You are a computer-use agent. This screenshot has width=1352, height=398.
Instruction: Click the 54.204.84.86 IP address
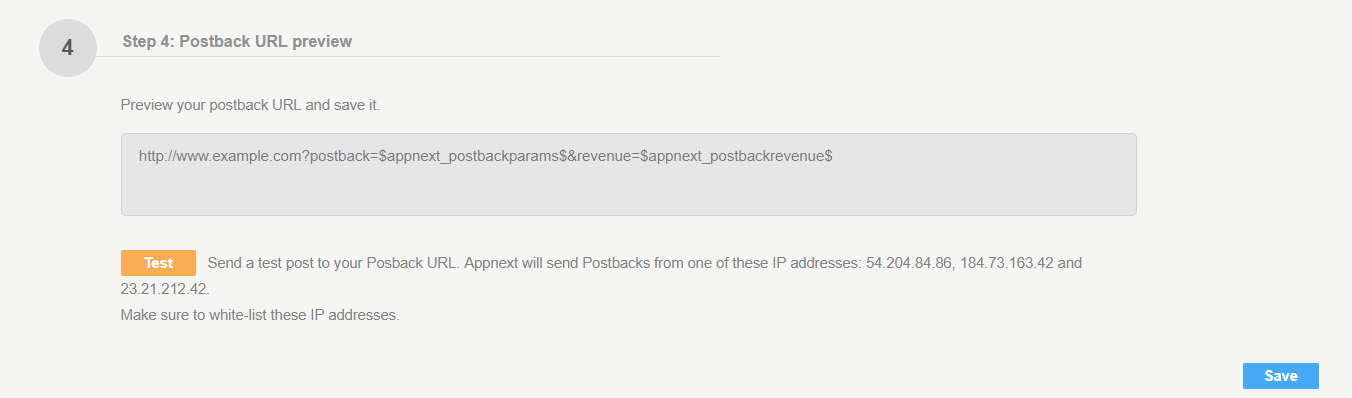pos(909,264)
